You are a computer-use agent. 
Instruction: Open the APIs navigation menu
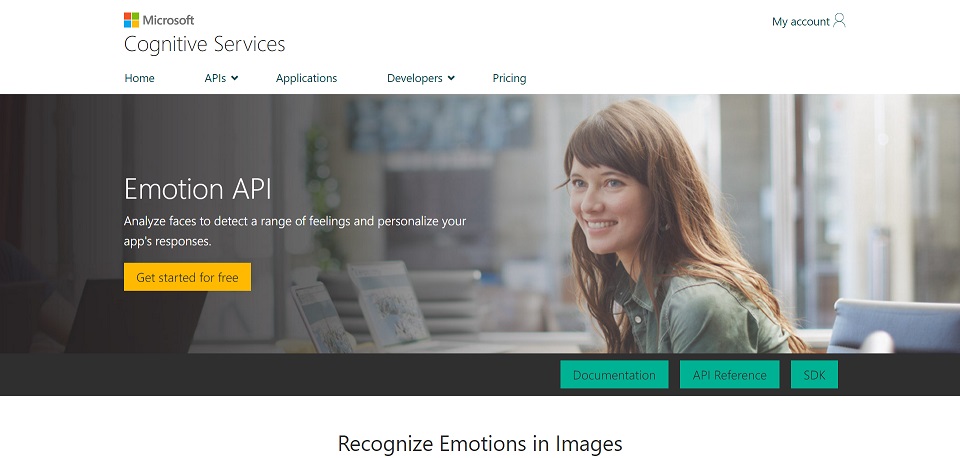(x=215, y=78)
